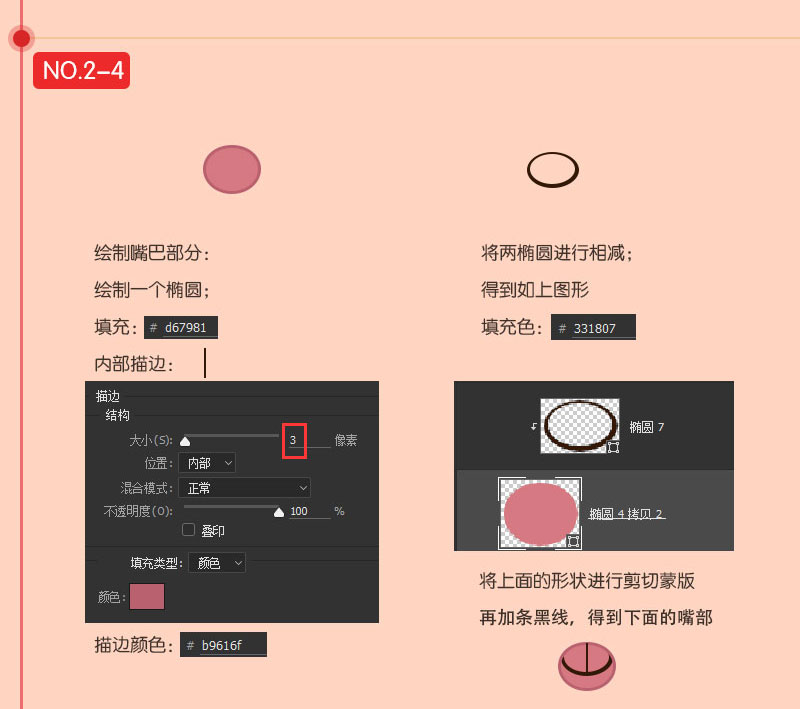Select the 椭圆 4 拷贝 2 layer name
This screenshot has height=709, width=800.
(x=627, y=514)
